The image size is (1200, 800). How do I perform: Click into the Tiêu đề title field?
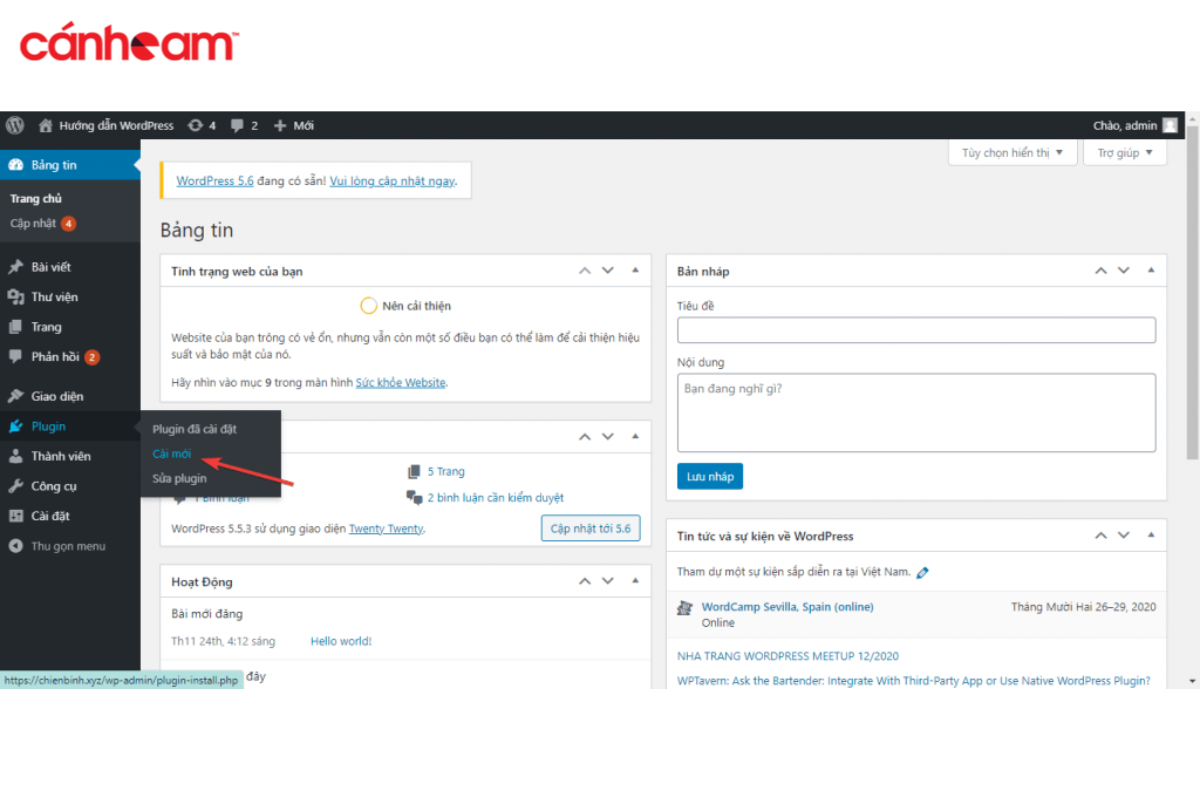point(916,330)
